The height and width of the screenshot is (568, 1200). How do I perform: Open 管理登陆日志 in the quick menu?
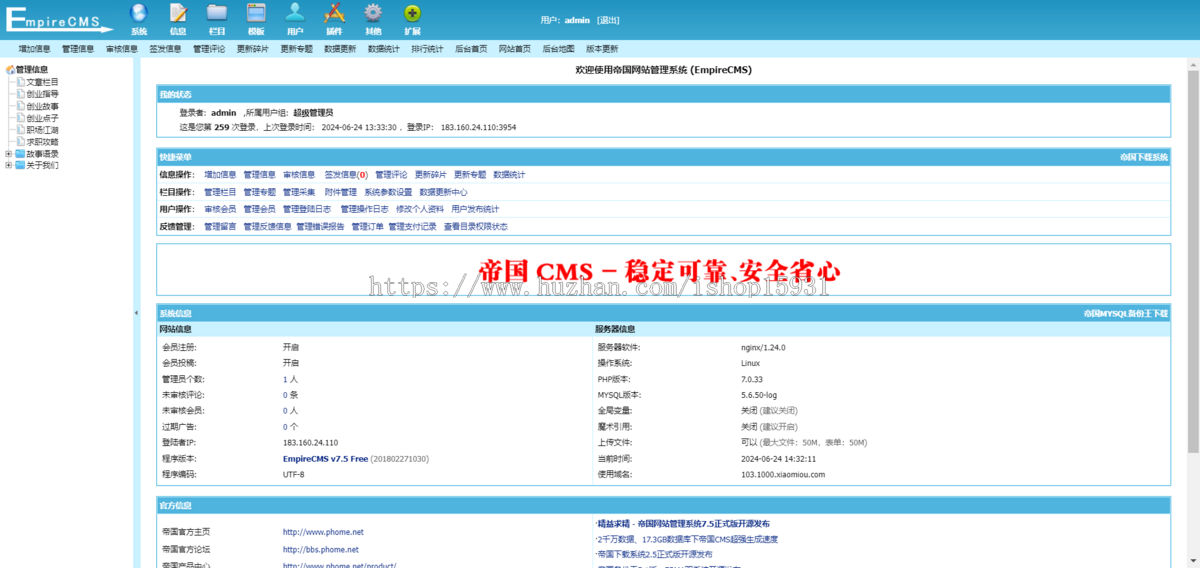point(307,209)
